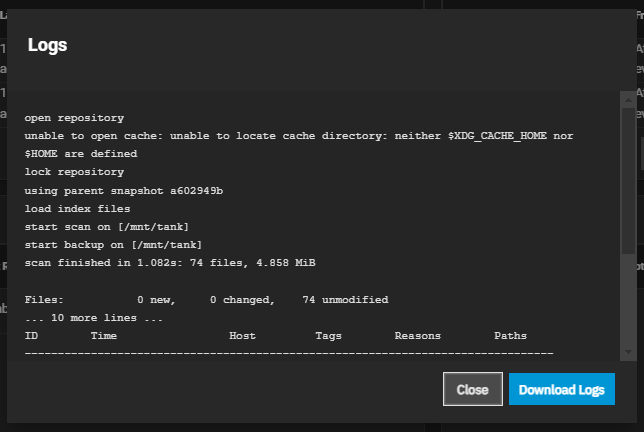The width and height of the screenshot is (644, 432).
Task: Click the "lock repository" log line
Action: coord(74,172)
